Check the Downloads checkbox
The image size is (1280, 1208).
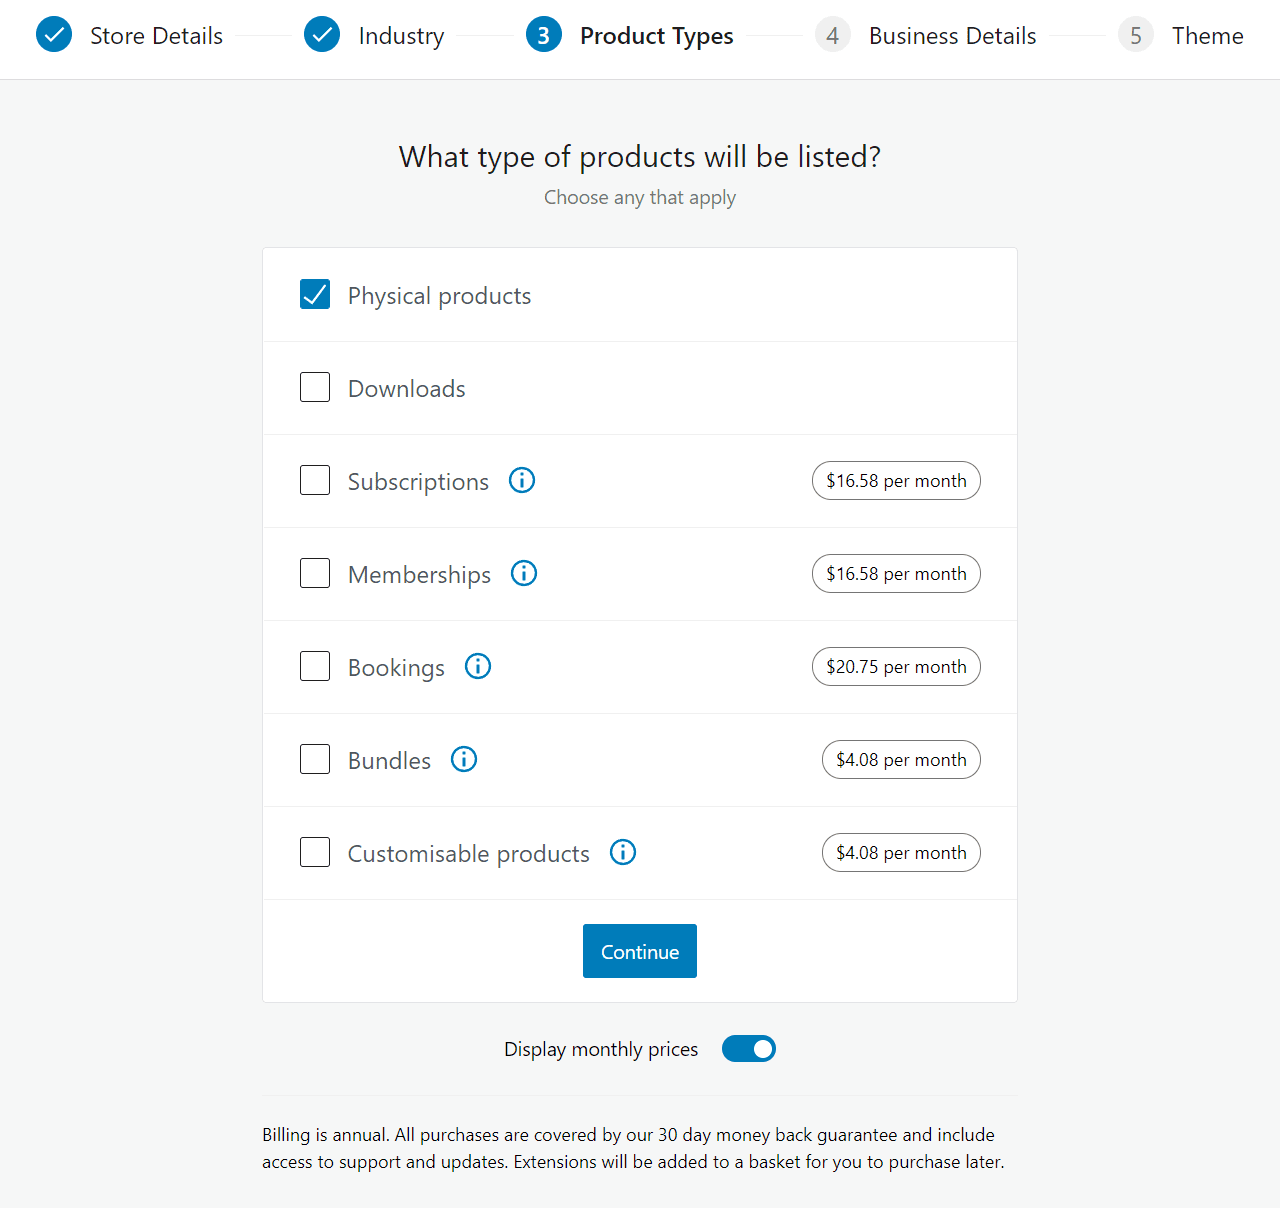[315, 387]
